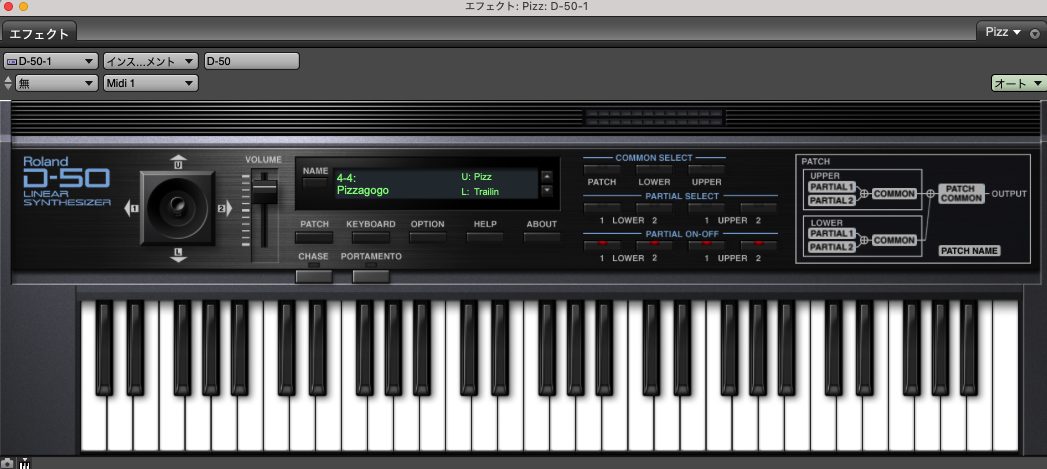Image resolution: width=1047 pixels, height=469 pixels.
Task: Click patch name Pizzagogo in display
Action: [x=363, y=190]
